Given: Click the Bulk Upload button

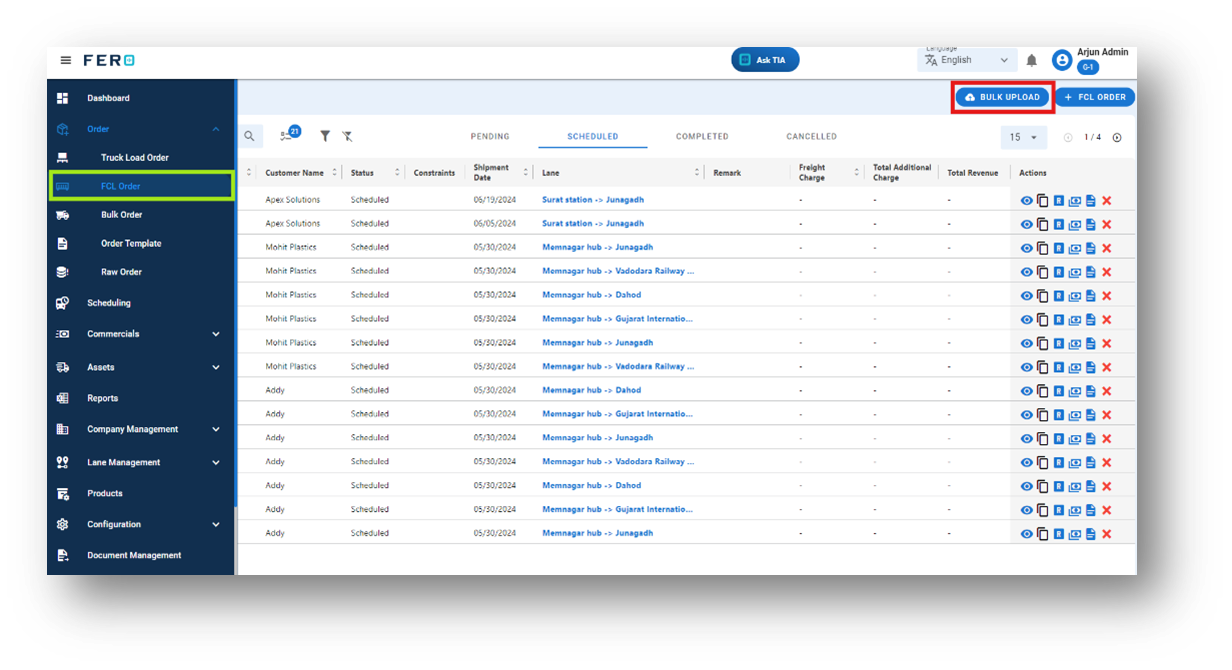Looking at the screenshot, I should point(1003,97).
